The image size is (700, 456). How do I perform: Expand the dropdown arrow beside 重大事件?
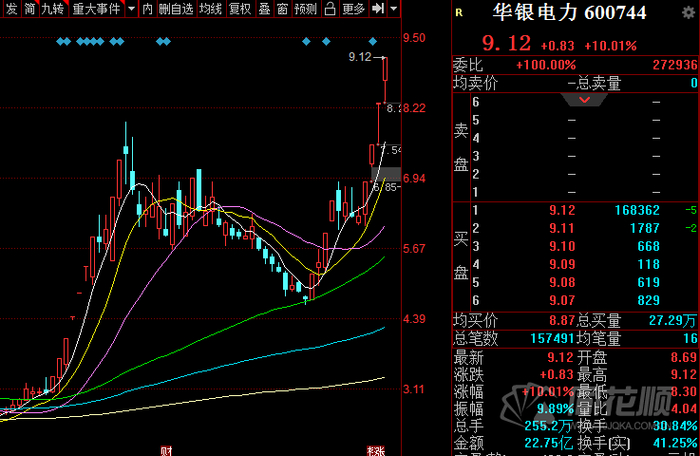point(131,8)
